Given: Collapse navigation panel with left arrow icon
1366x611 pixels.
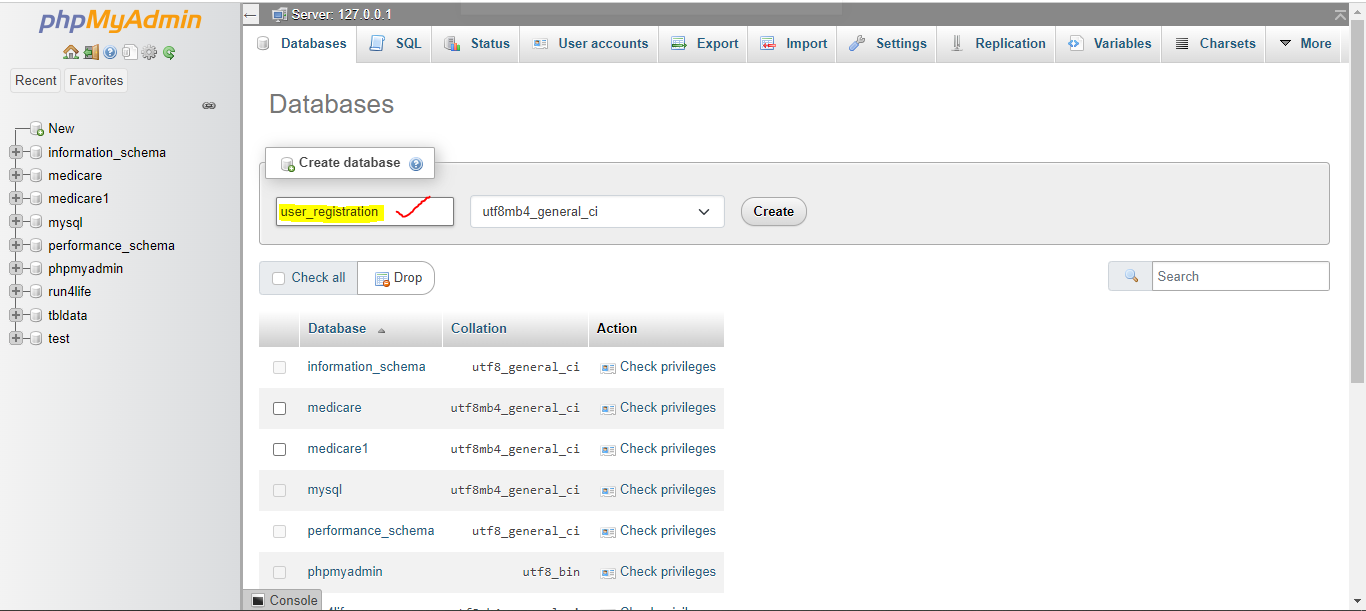Looking at the screenshot, I should [250, 14].
